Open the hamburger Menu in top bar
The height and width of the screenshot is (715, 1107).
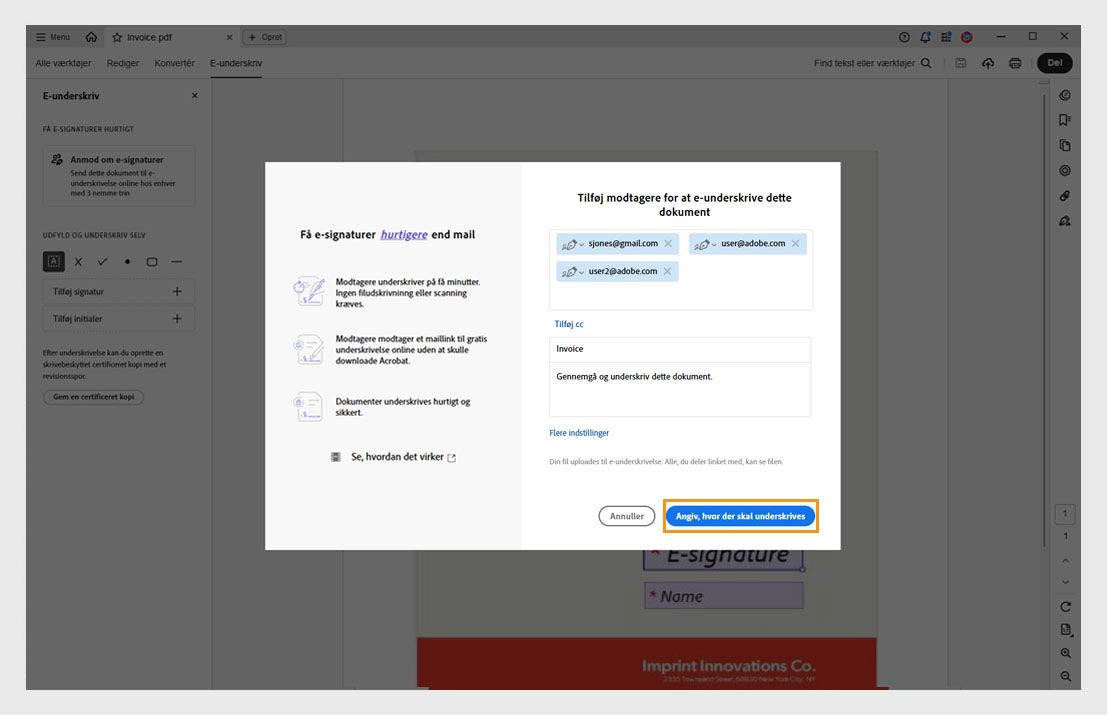click(x=52, y=36)
